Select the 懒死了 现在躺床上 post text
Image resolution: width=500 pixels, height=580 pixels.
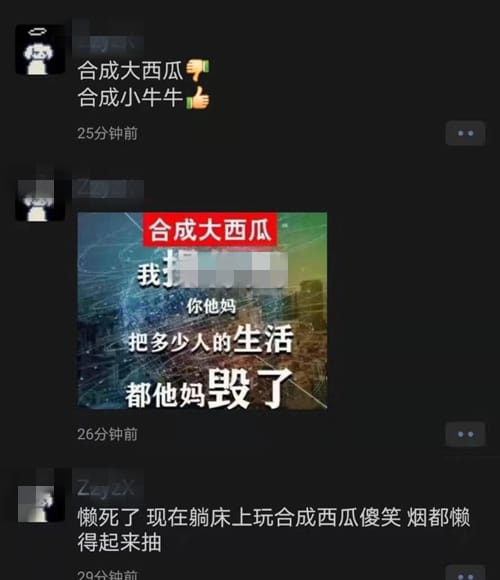click(x=274, y=530)
